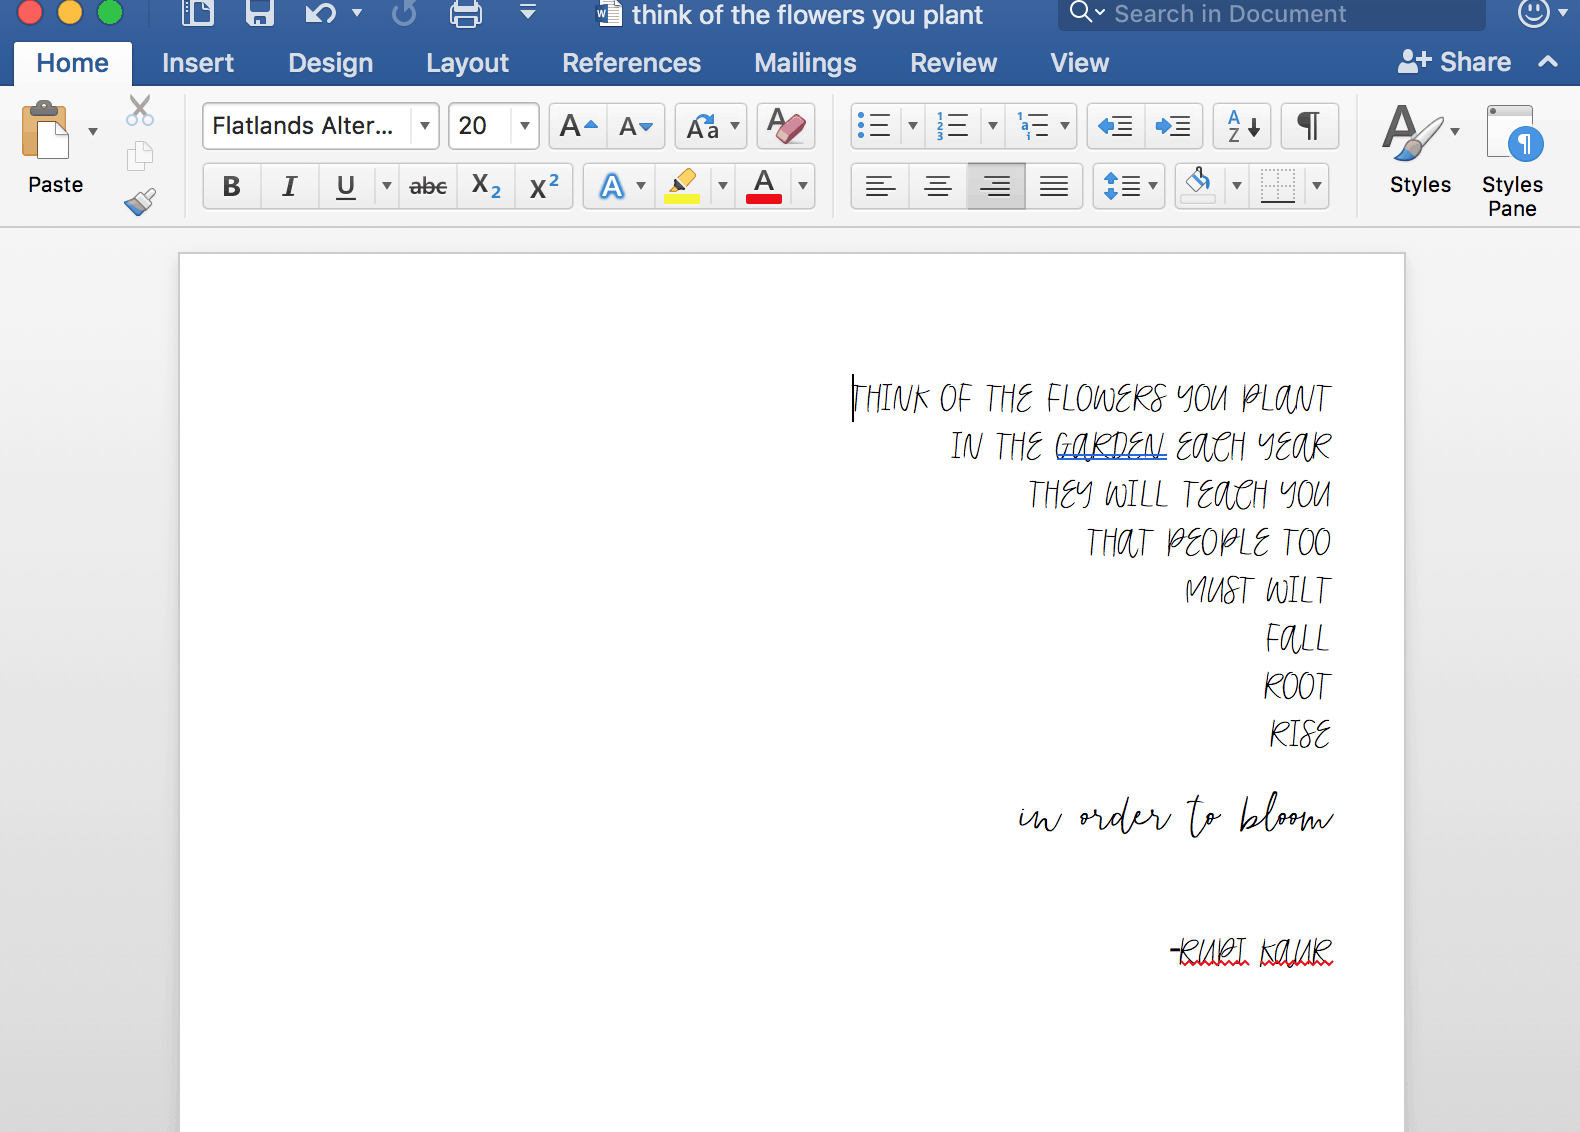Align text left
Viewport: 1580px width, 1132px height.
click(x=880, y=186)
